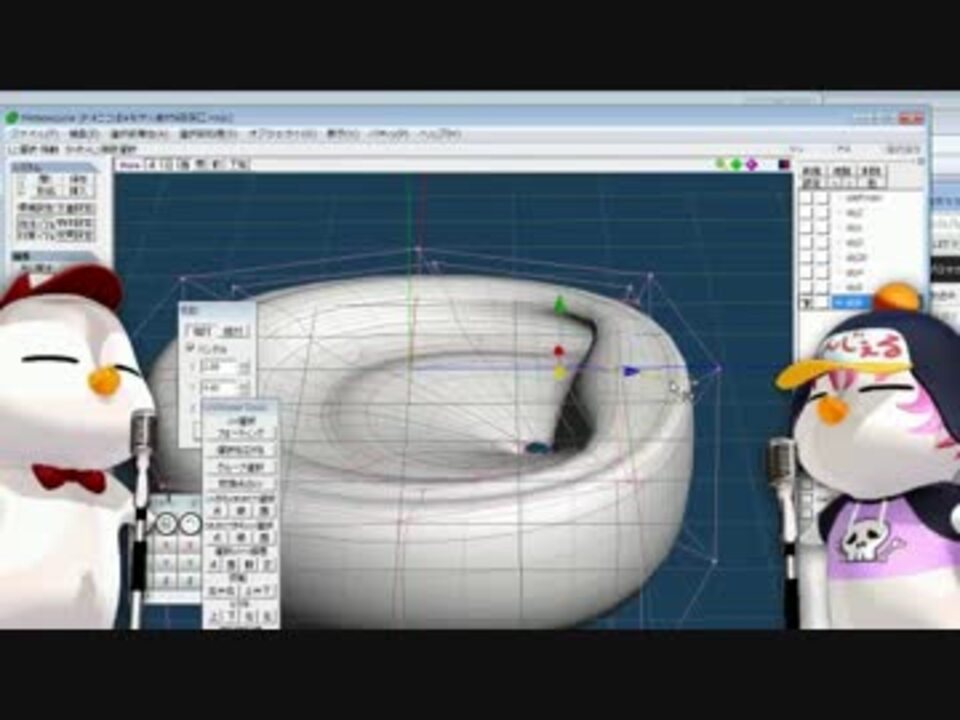Screen dimensions: 960x720
Task: Toggle the Handle checkbox in move dialog
Action: (x=190, y=348)
